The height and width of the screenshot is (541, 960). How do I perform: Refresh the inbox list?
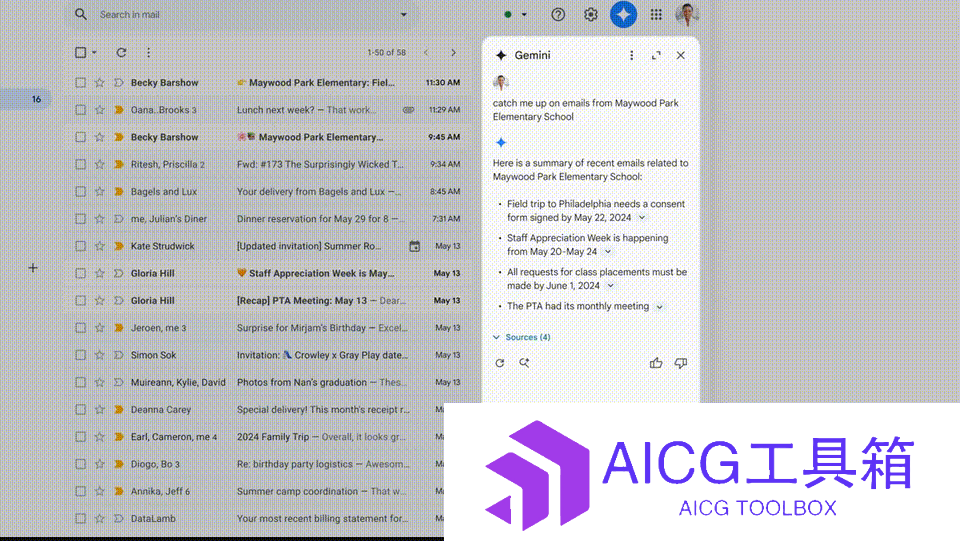pyautogui.click(x=121, y=53)
